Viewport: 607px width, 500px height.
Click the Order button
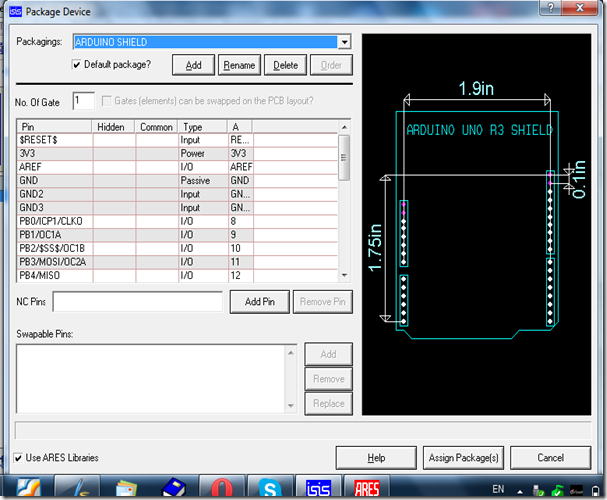click(331, 65)
